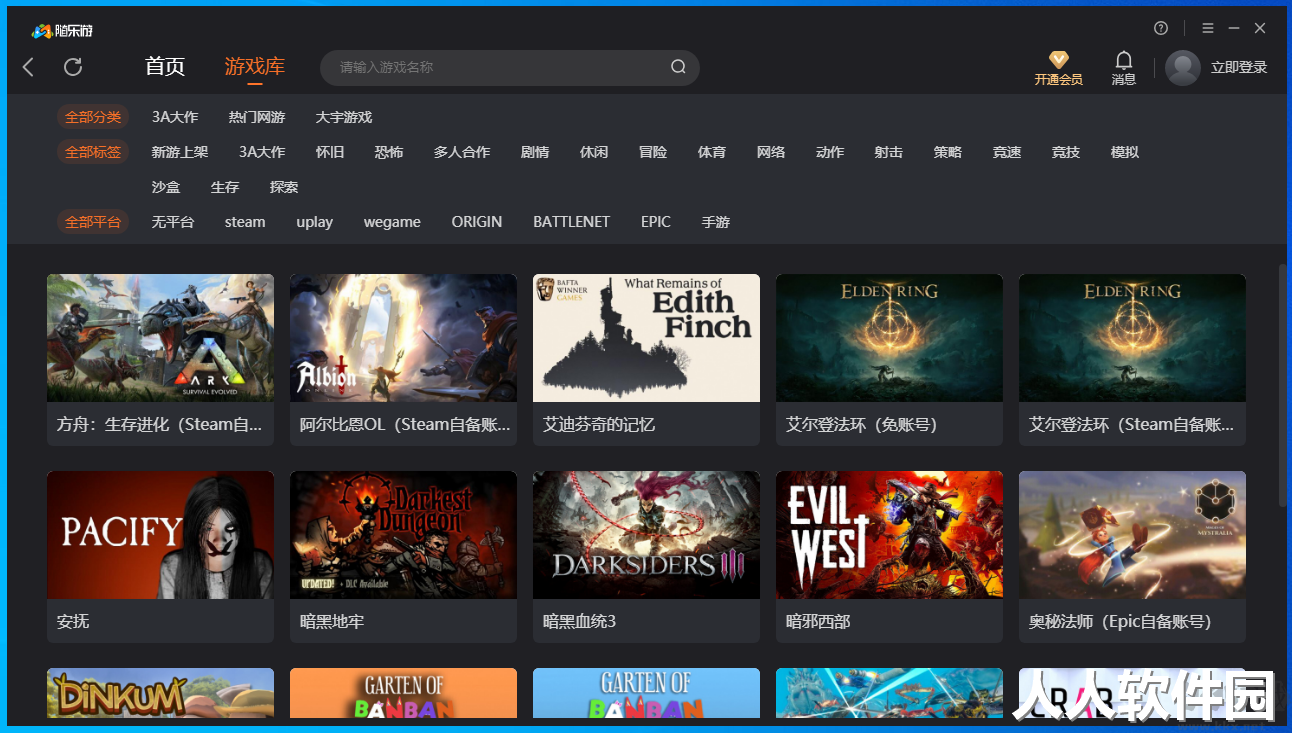This screenshot has height=733, width=1292.
Task: Click the refresh icon
Action: point(73,67)
